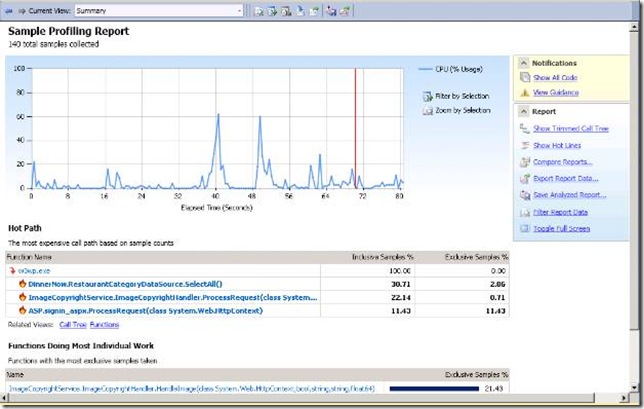
Task: Click the 22.14 inclusive samples cell
Action: click(x=367, y=297)
